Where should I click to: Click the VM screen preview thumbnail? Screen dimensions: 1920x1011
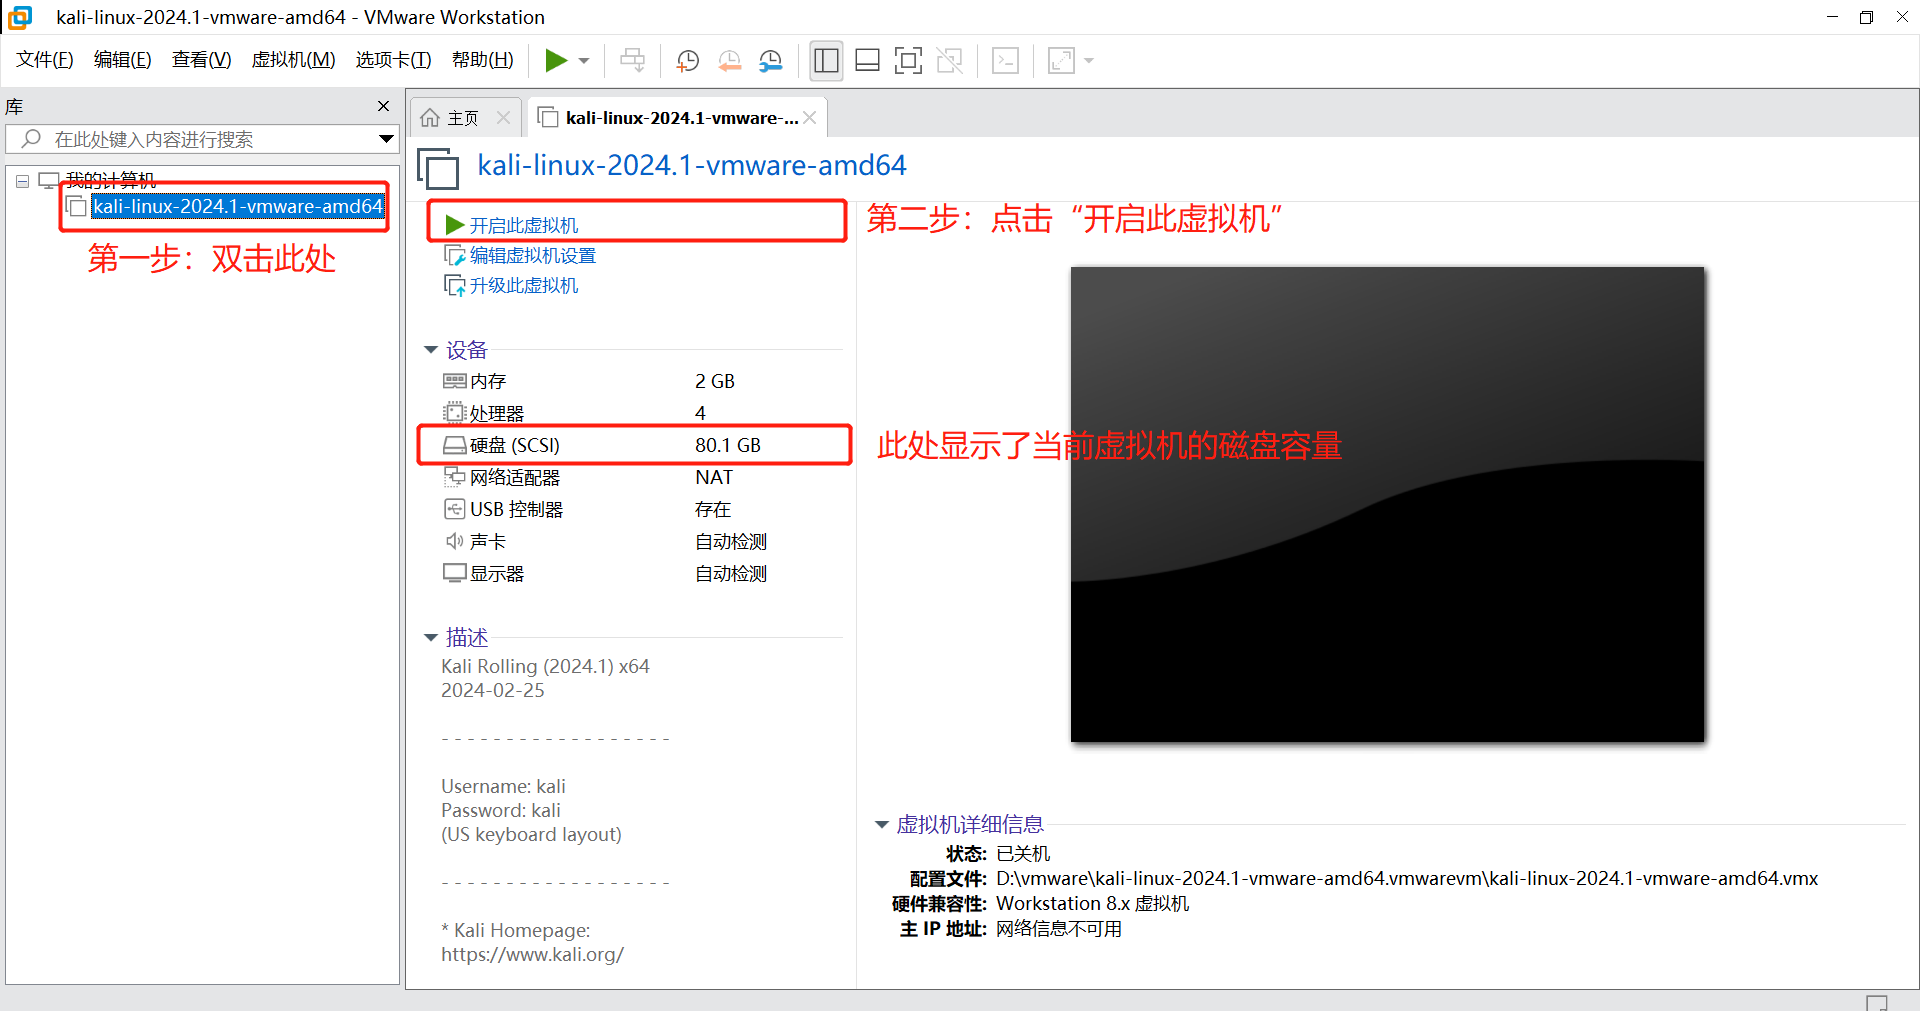[x=1387, y=504]
